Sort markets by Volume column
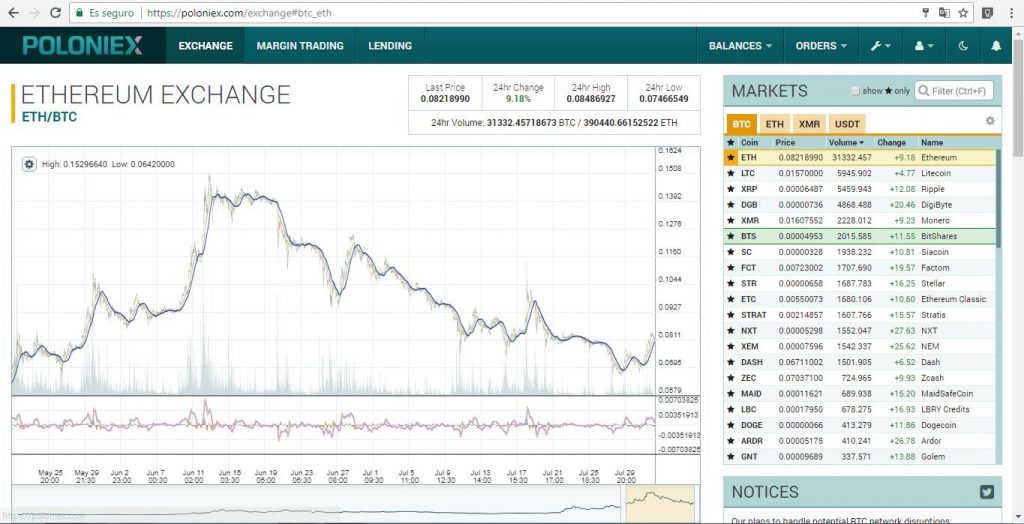 click(846, 142)
